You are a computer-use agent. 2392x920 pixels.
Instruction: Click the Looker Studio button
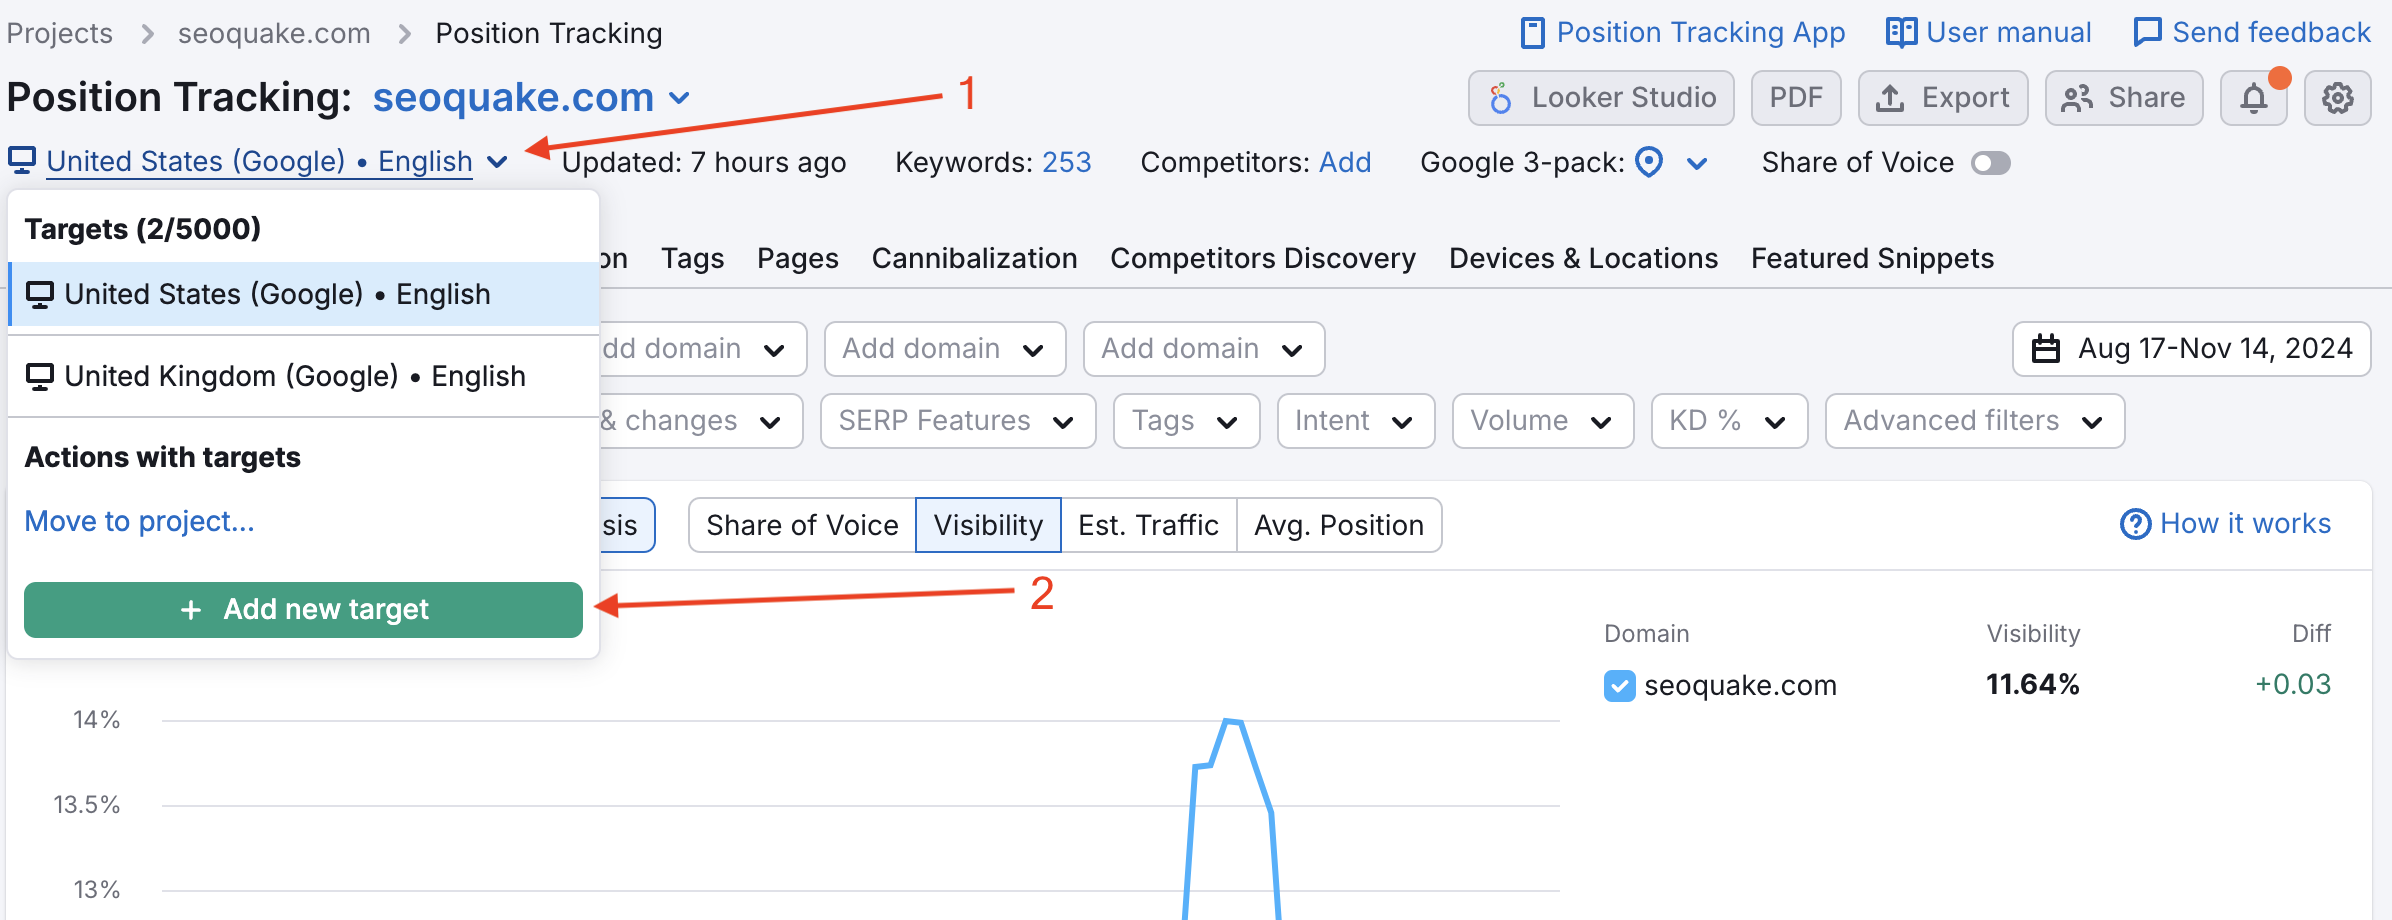pyautogui.click(x=1601, y=98)
